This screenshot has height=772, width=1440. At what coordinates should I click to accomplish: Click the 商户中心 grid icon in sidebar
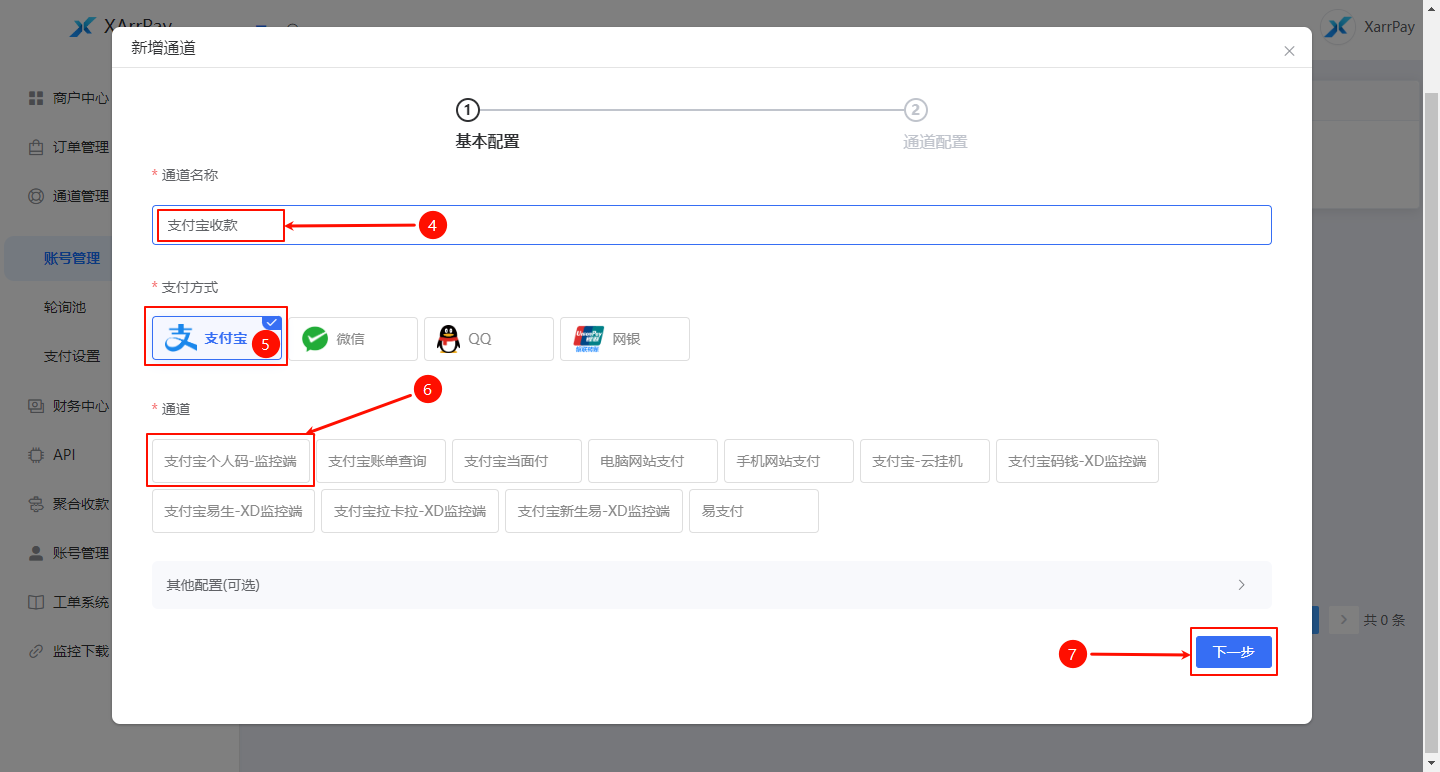[36, 98]
